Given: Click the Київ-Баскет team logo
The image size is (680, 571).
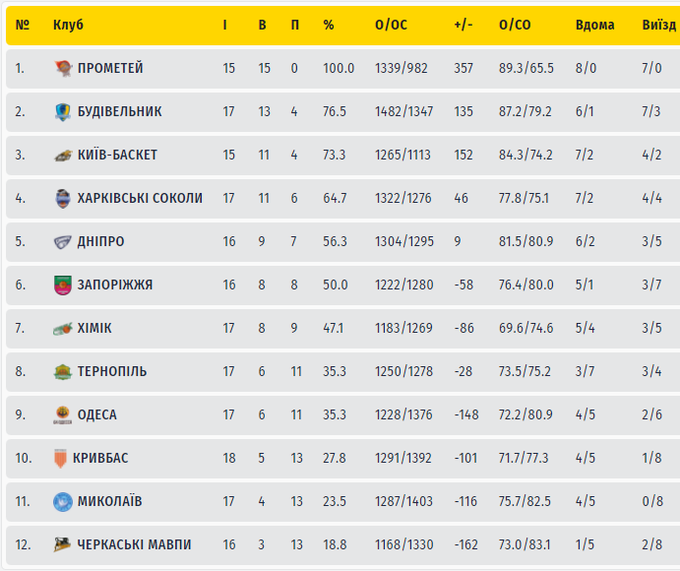Looking at the screenshot, I should tap(62, 155).
